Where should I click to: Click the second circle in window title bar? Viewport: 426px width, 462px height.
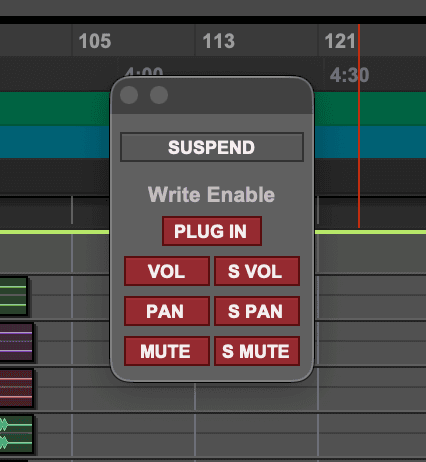pyautogui.click(x=159, y=95)
